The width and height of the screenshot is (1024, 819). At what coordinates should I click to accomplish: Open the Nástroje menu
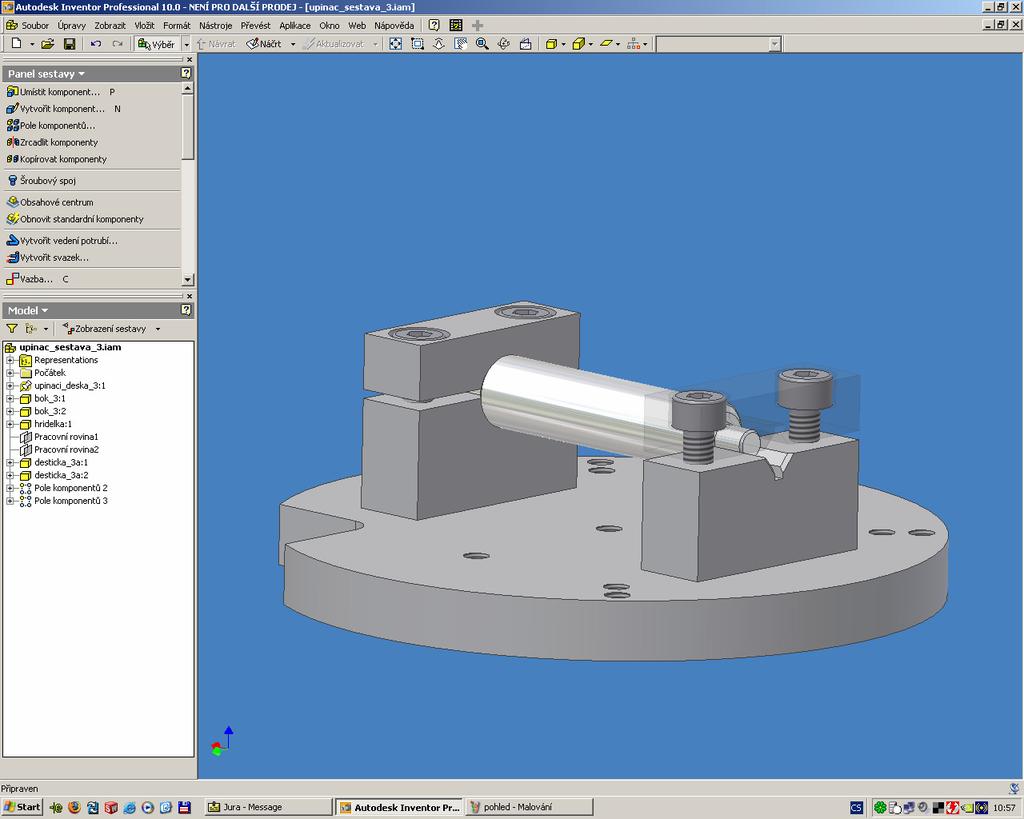(216, 25)
